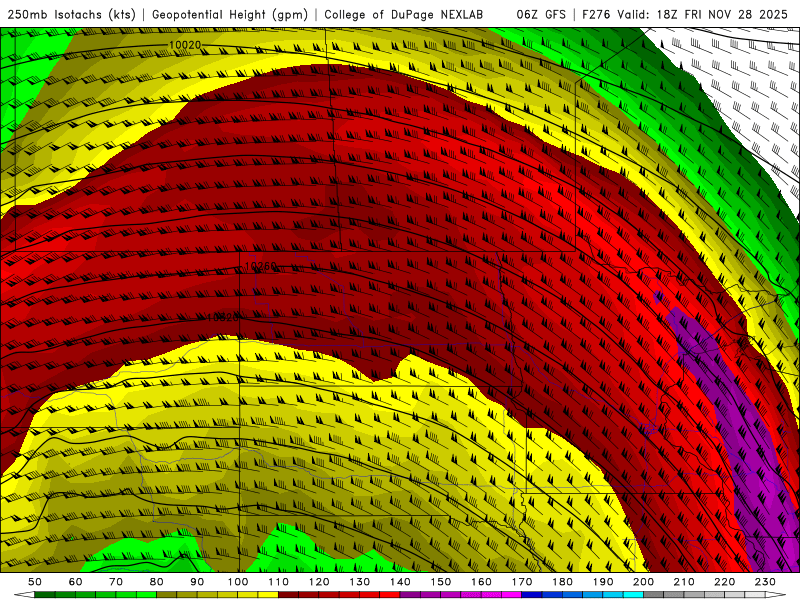Click the 130 legend number

(360, 582)
